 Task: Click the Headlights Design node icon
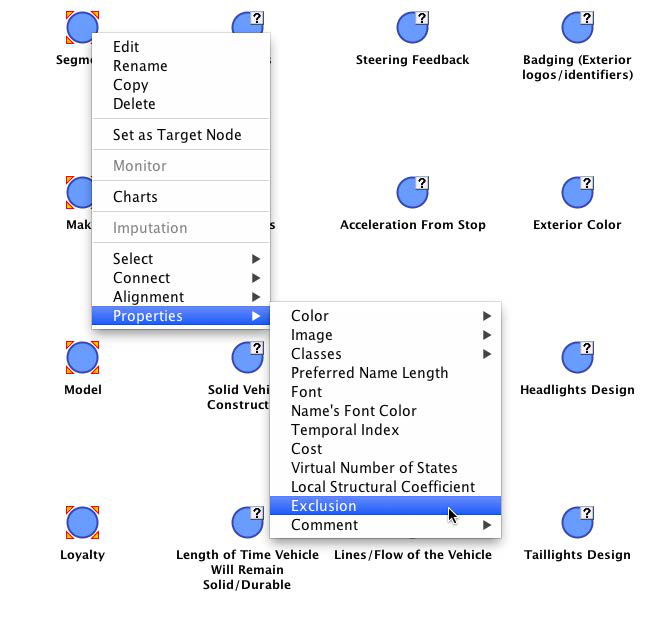tap(577, 358)
